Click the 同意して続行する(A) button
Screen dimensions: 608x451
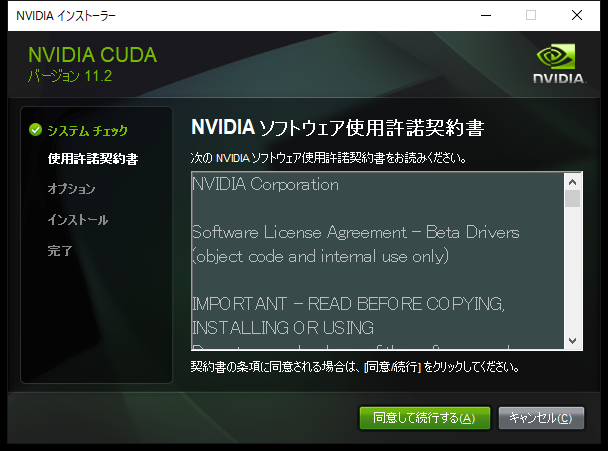point(425,418)
